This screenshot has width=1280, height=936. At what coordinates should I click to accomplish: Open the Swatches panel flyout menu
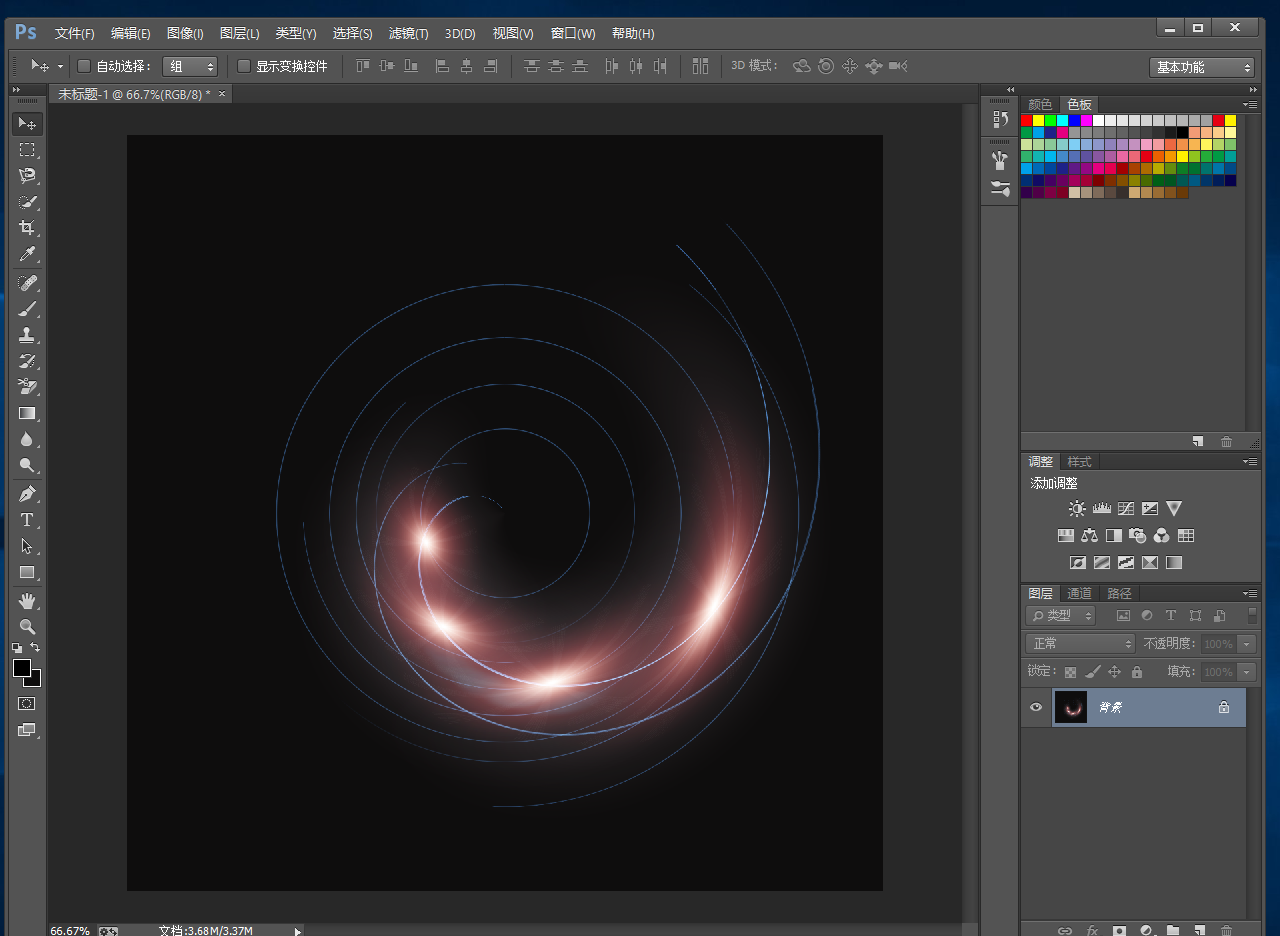1250,104
